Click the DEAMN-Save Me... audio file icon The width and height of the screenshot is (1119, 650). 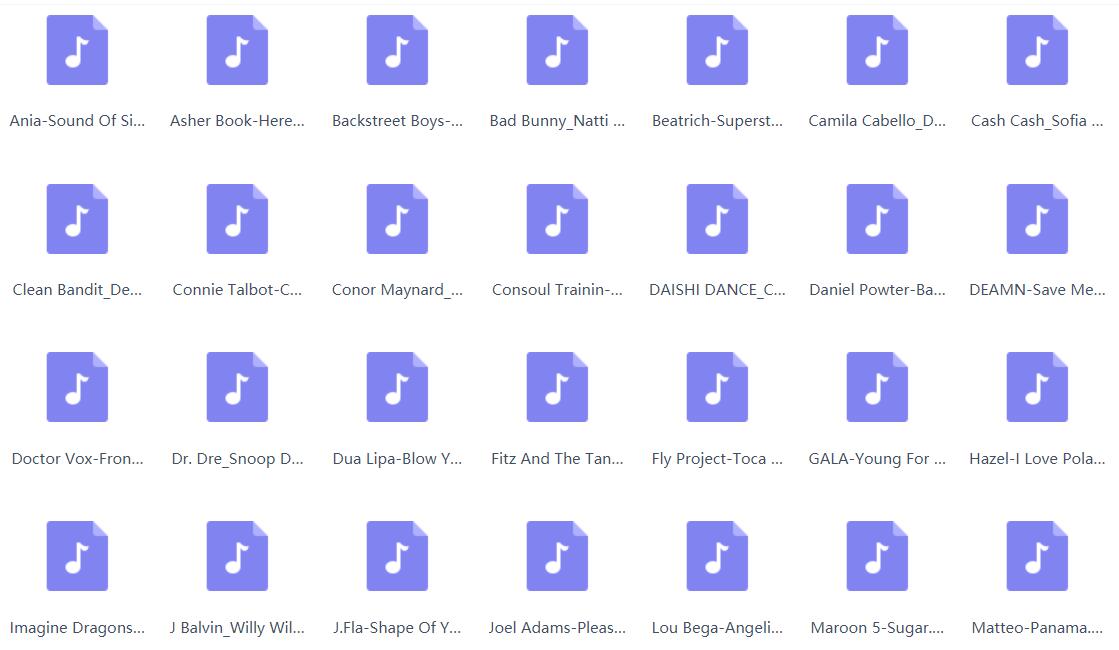tap(1037, 219)
